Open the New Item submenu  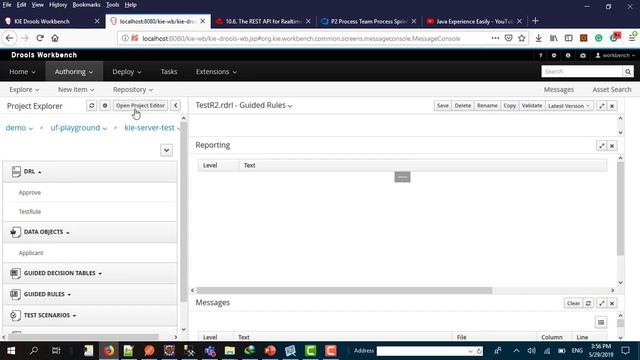76,89
